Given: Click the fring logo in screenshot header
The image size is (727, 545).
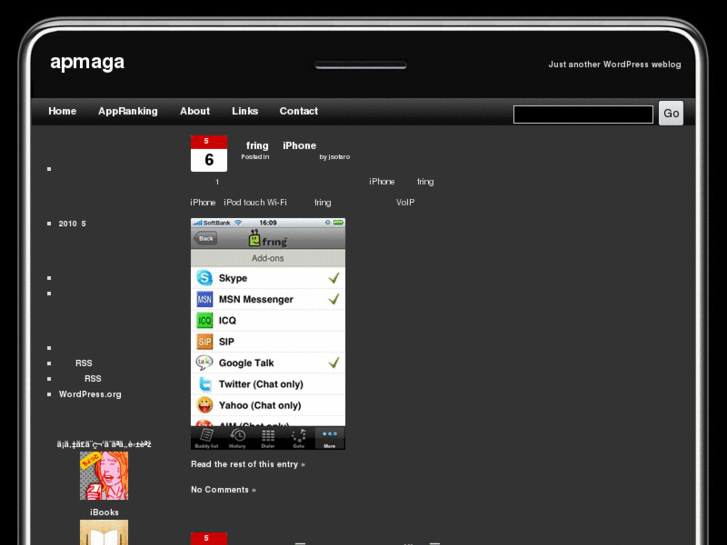Looking at the screenshot, I should pyautogui.click(x=268, y=239).
